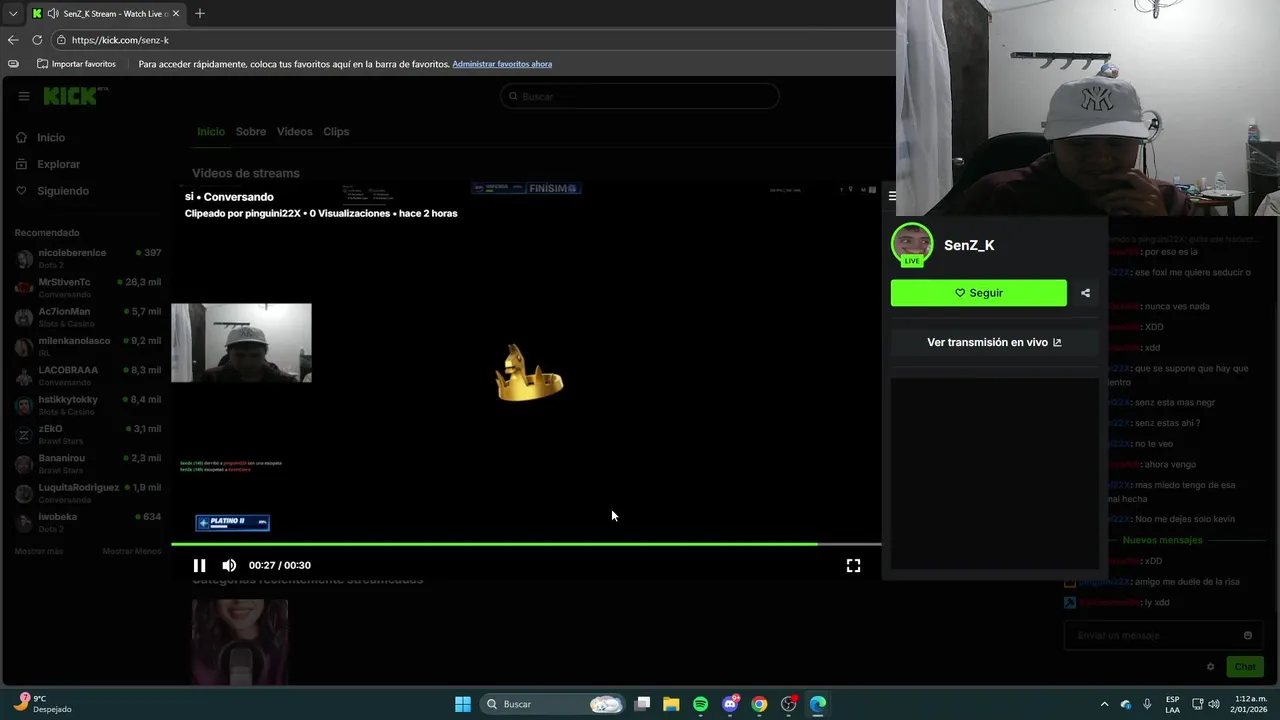Open Windows Start menu

463,704
